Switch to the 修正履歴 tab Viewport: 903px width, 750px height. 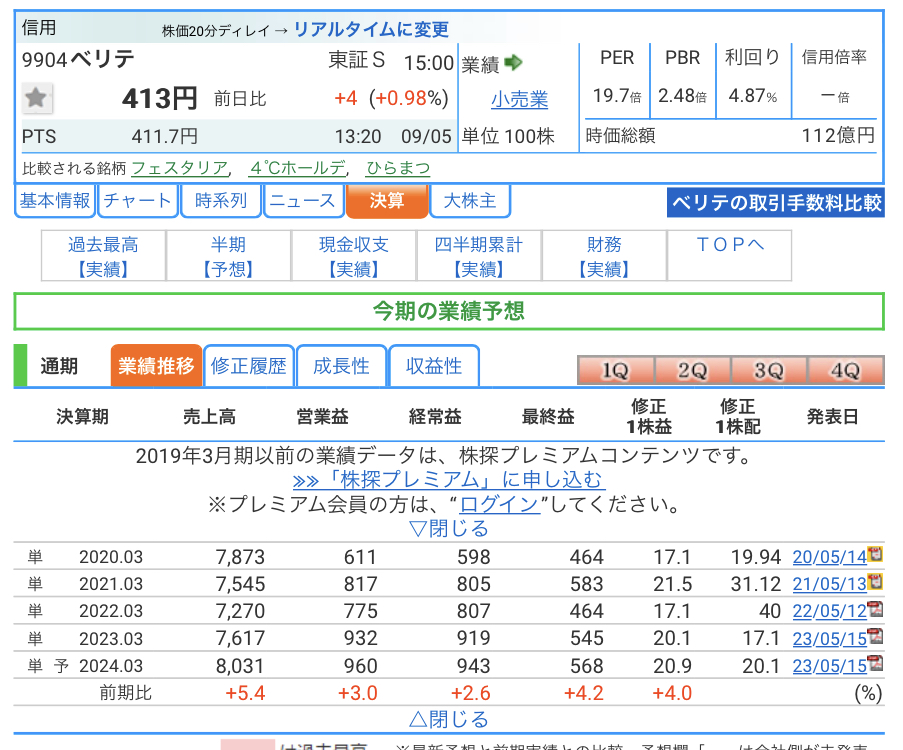[249, 366]
